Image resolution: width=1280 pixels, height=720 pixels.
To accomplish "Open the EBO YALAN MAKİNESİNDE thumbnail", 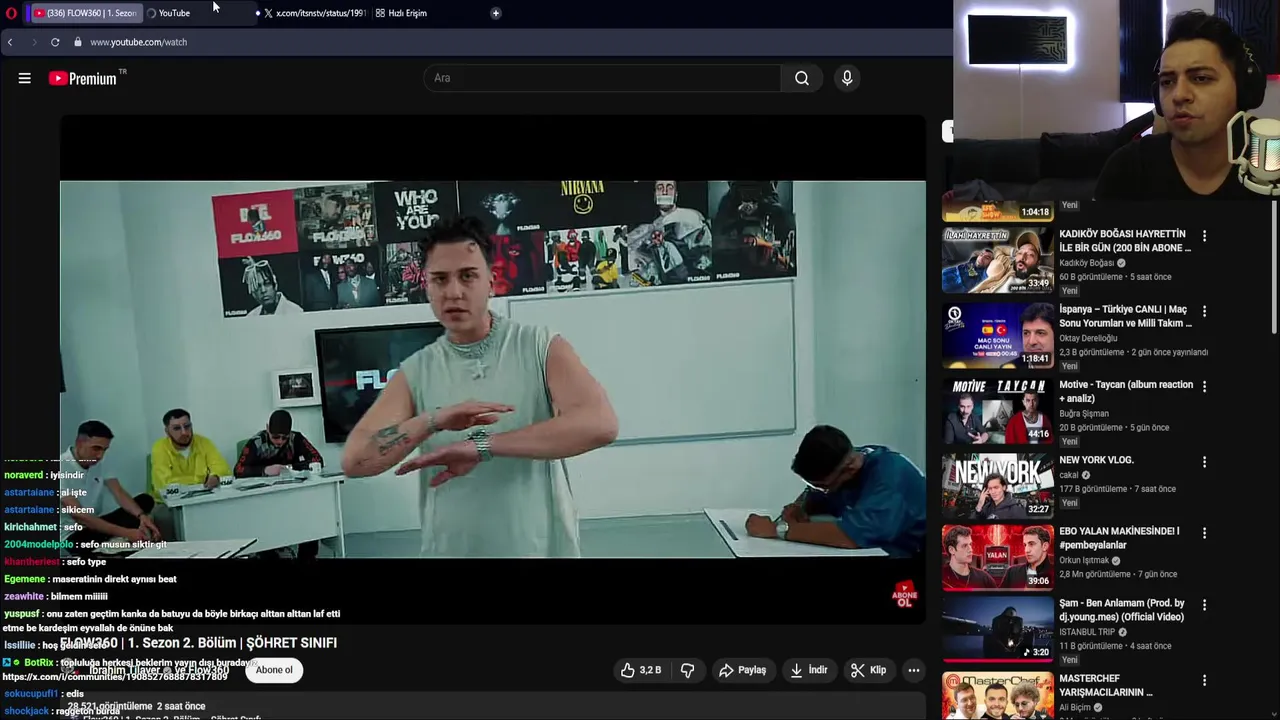I will (x=998, y=557).
